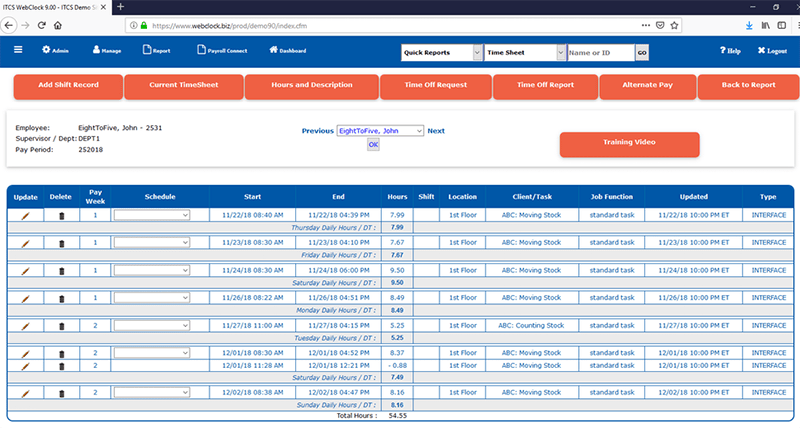Edit the 11/22/18 shift record pencil

[x=25, y=216]
